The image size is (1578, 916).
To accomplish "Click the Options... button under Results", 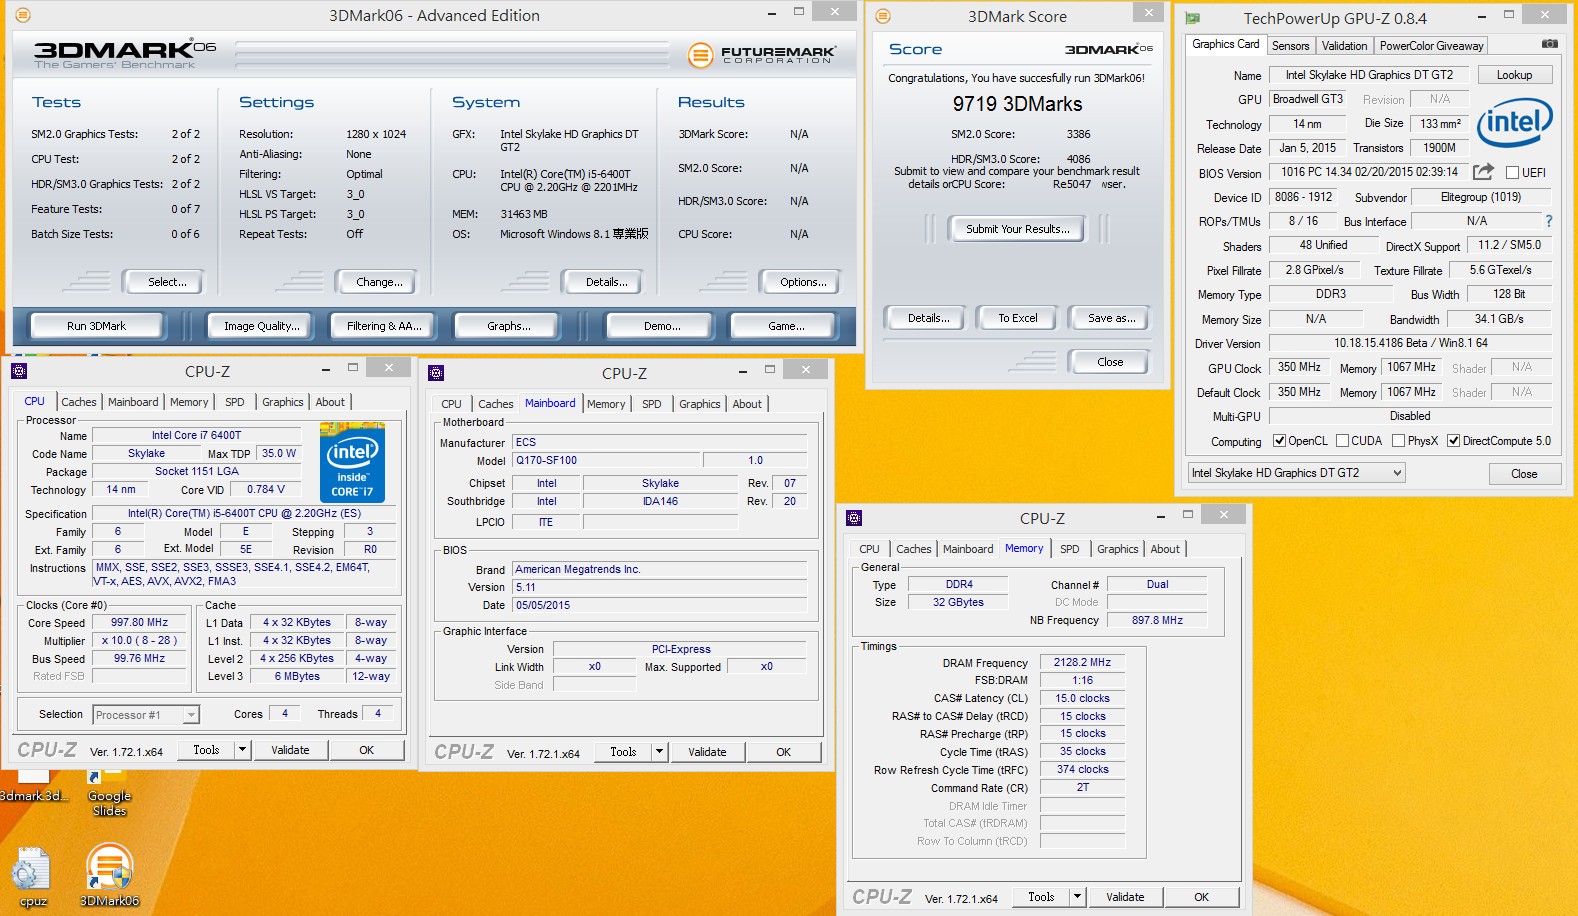I will (x=803, y=282).
